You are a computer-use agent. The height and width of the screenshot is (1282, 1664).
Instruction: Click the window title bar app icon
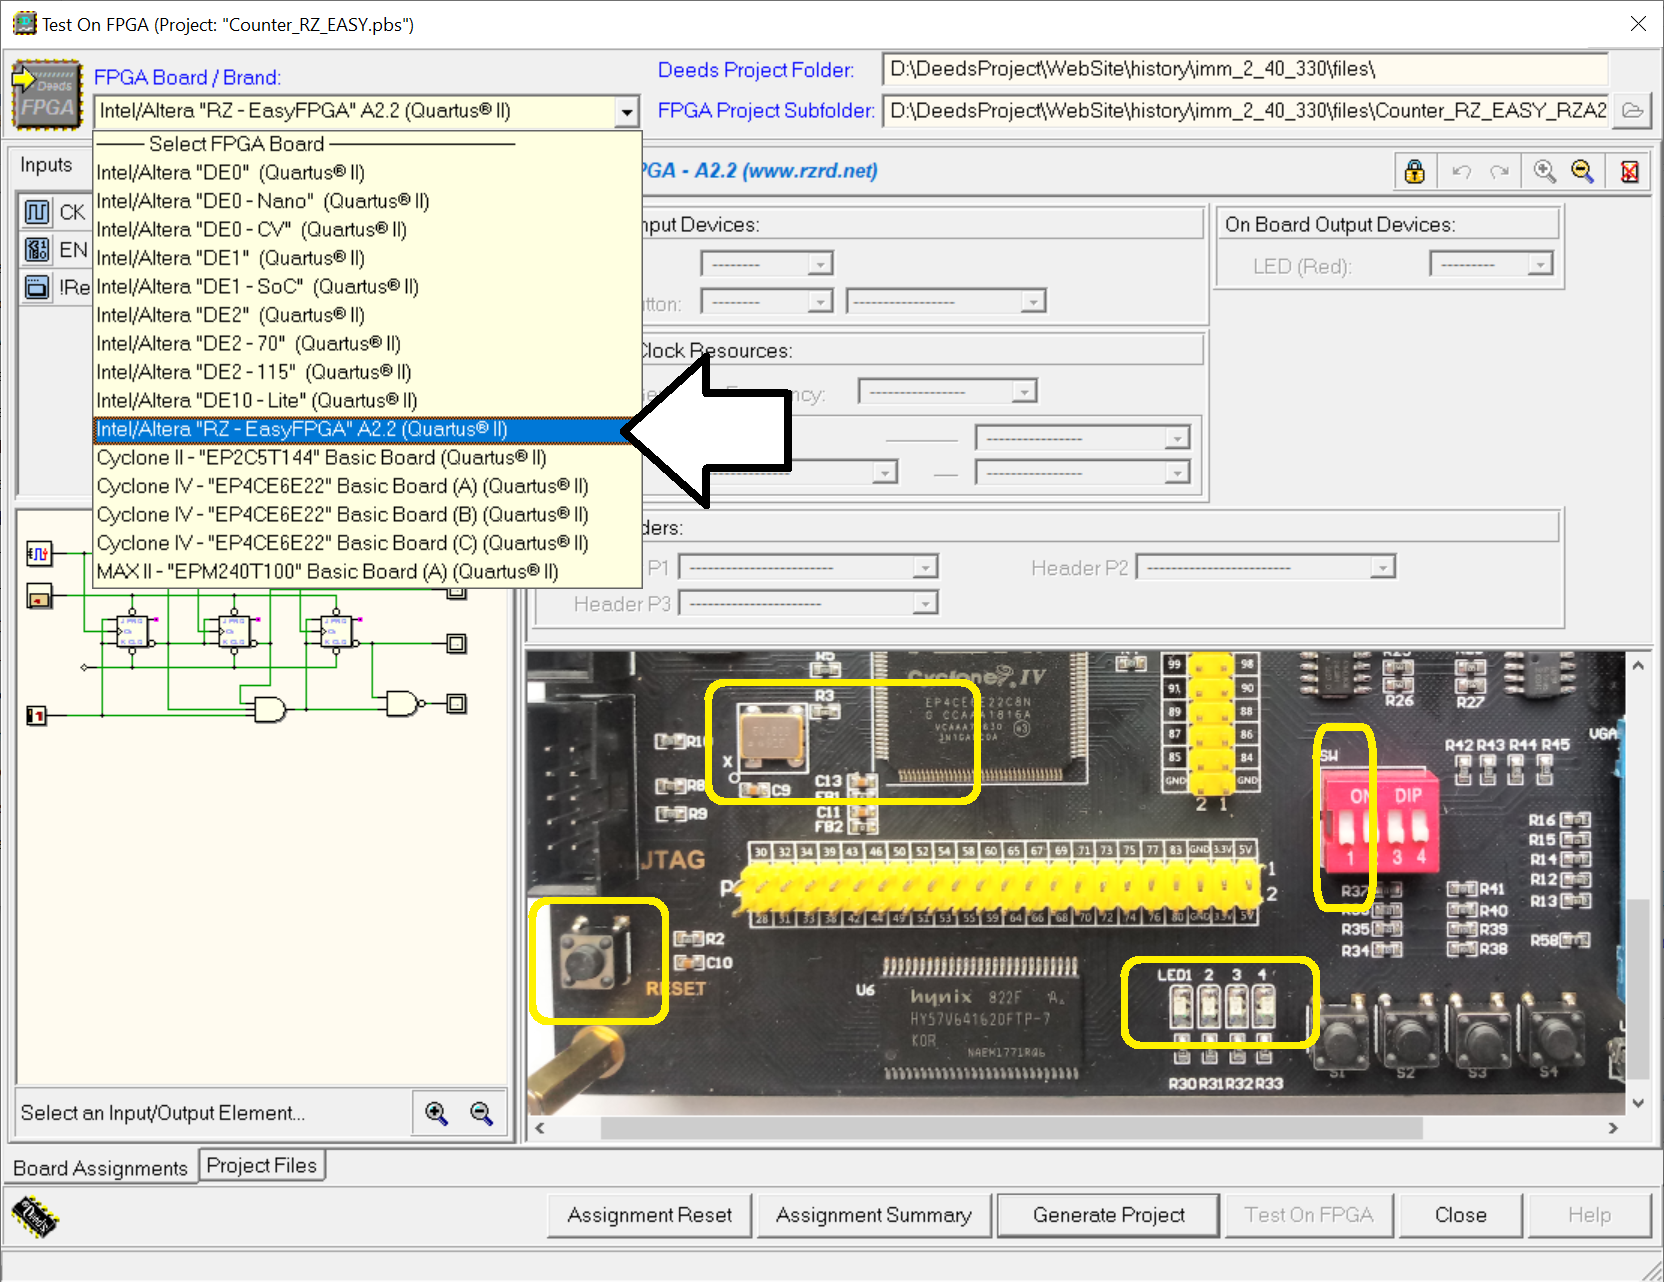pos(24,23)
